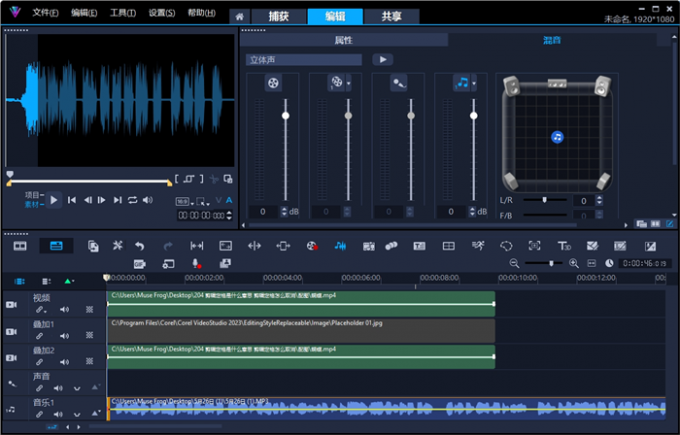
Task: Click the mark-in bracket in preview
Action: point(177,179)
